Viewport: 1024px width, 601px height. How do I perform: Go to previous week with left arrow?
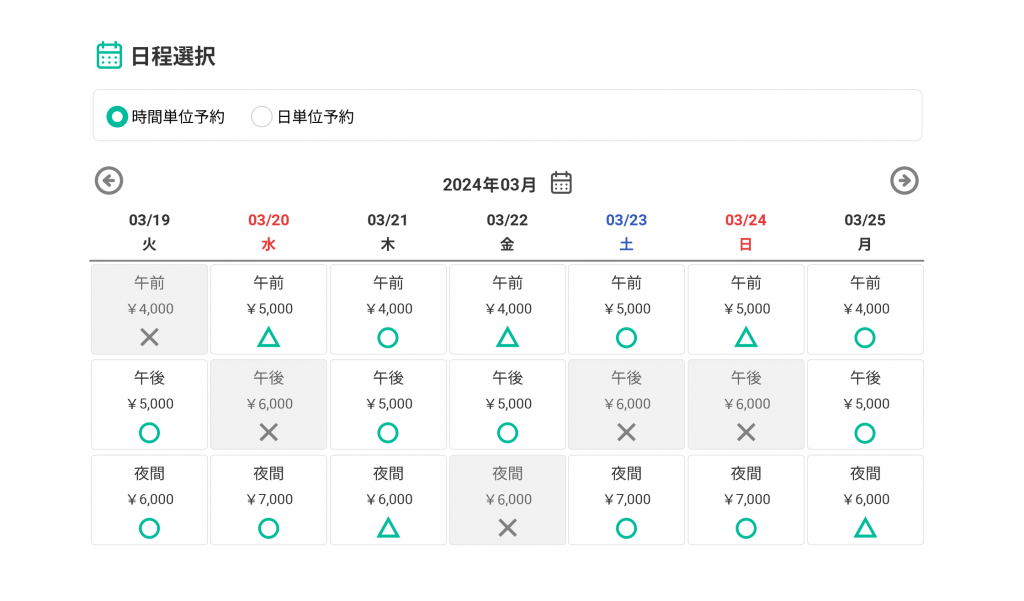click(x=109, y=181)
